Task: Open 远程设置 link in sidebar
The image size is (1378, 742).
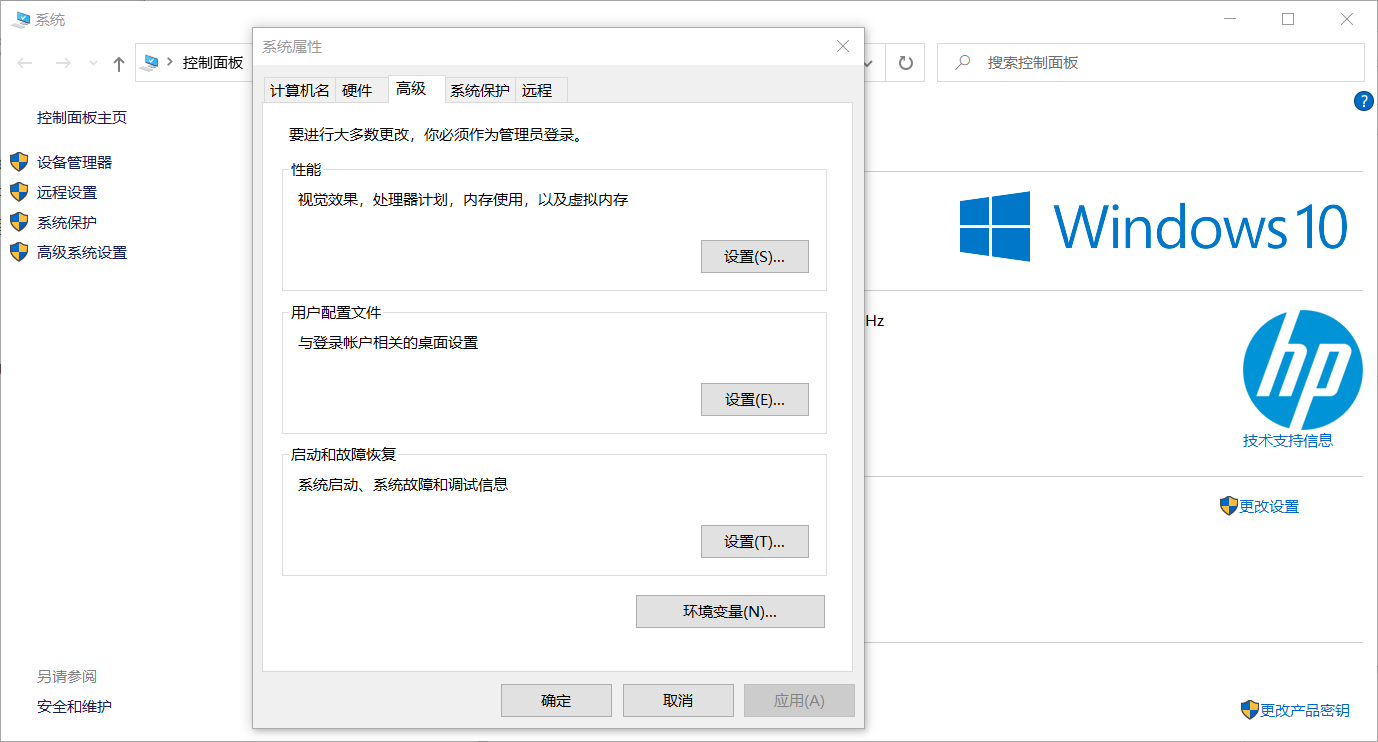Action: click(x=67, y=192)
